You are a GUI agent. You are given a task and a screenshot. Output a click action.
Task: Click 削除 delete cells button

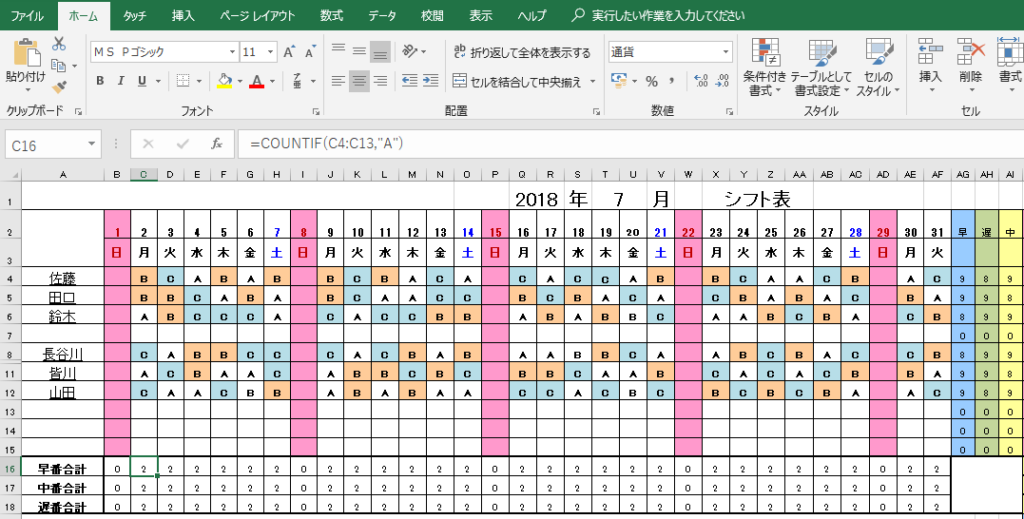click(x=970, y=67)
